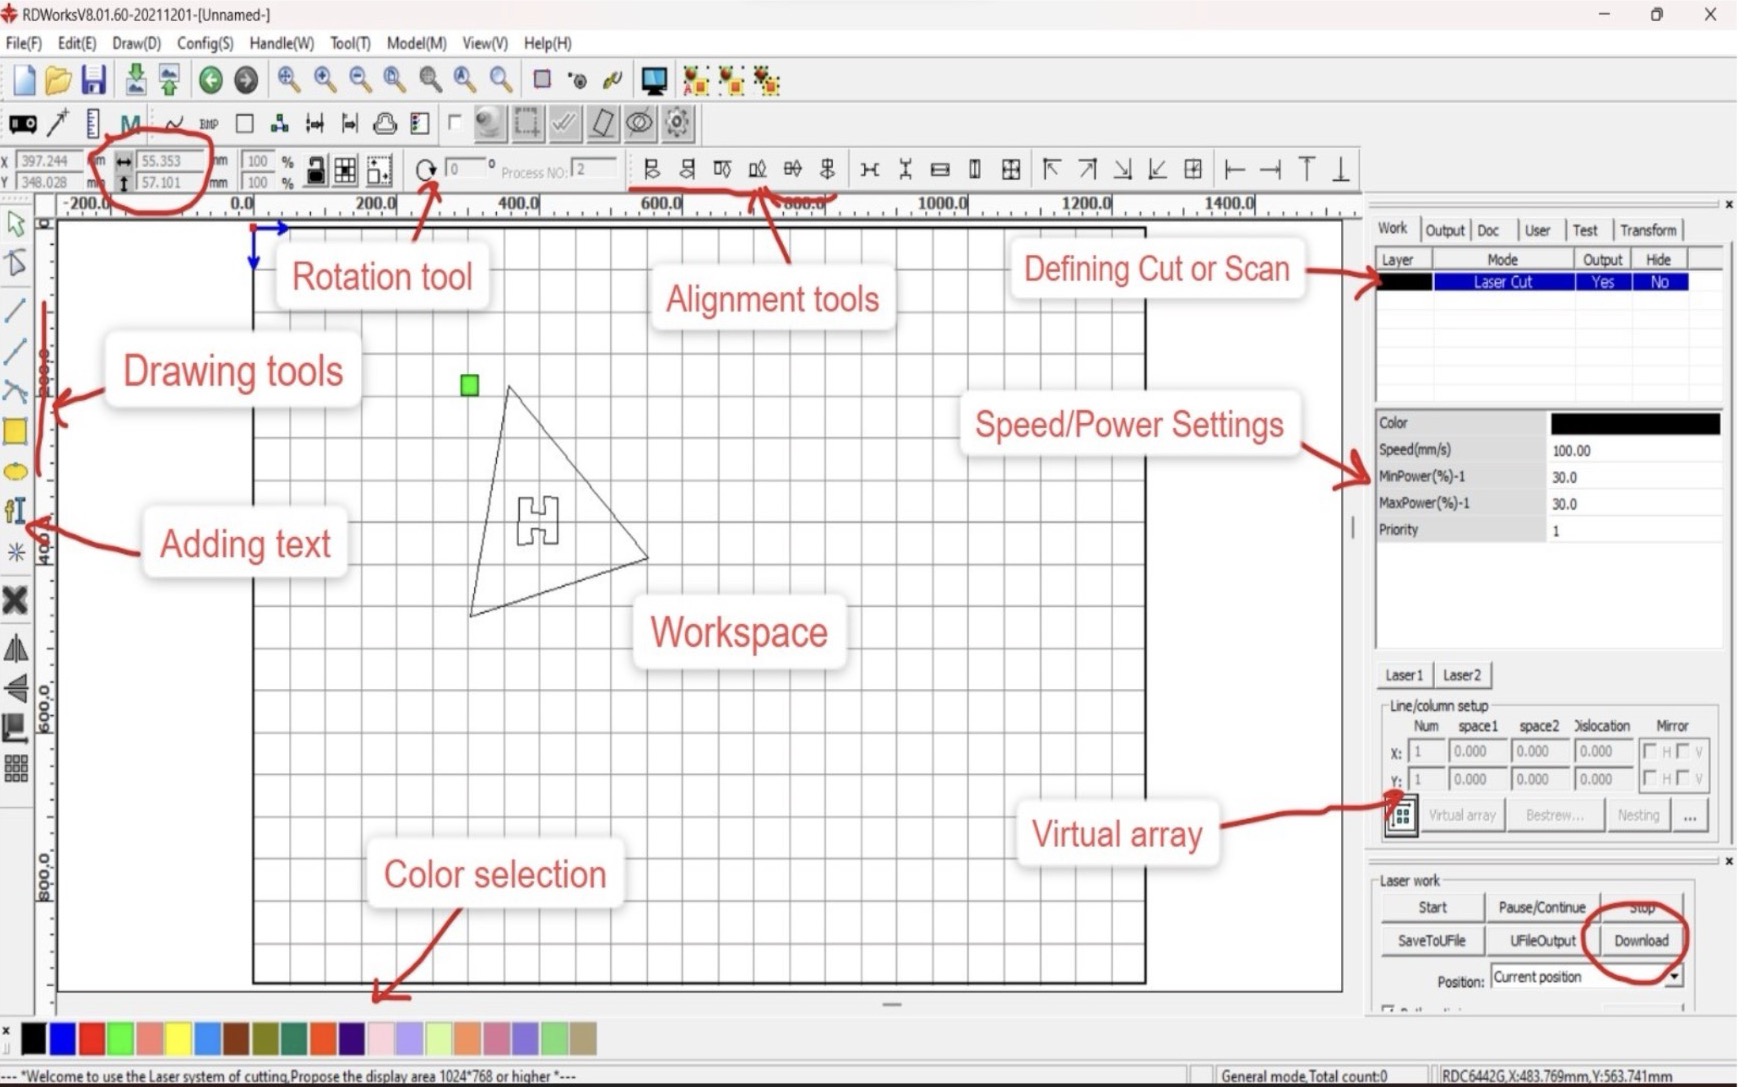Undo with the green left arrow icon
Image resolution: width=1748 pixels, height=1087 pixels.
click(210, 80)
